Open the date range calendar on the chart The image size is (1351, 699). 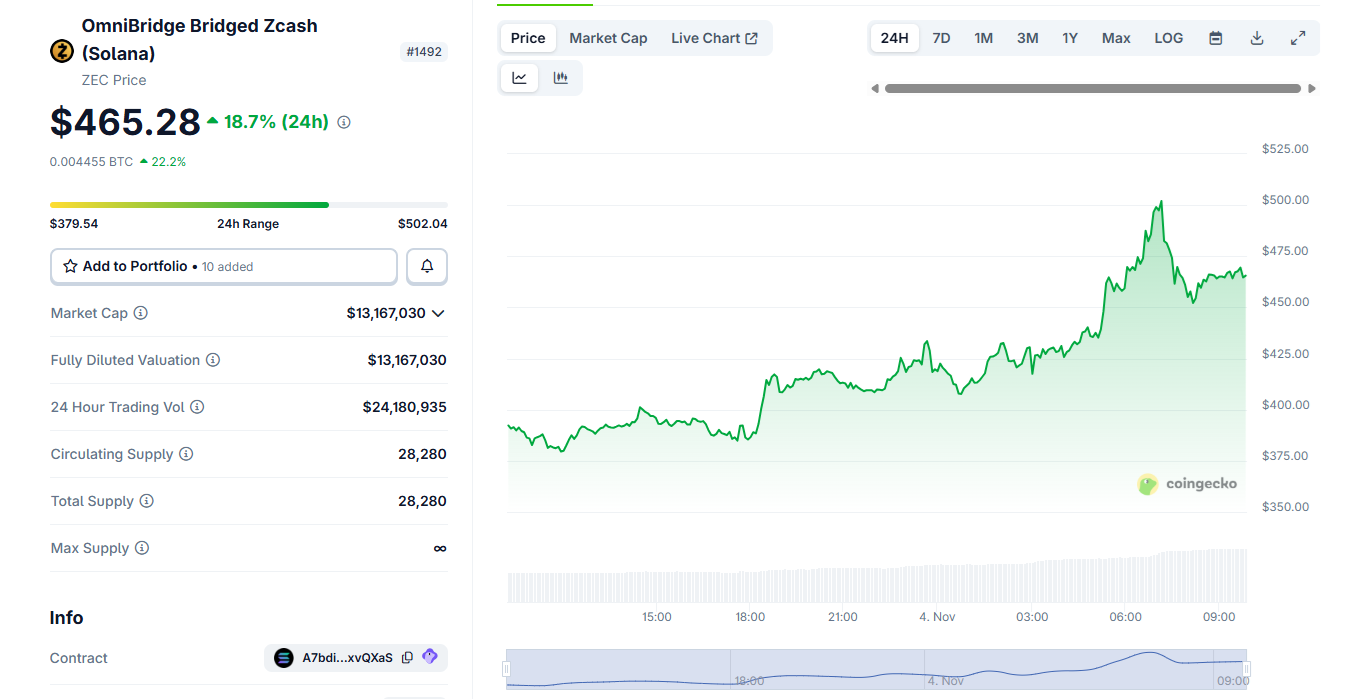click(1214, 37)
